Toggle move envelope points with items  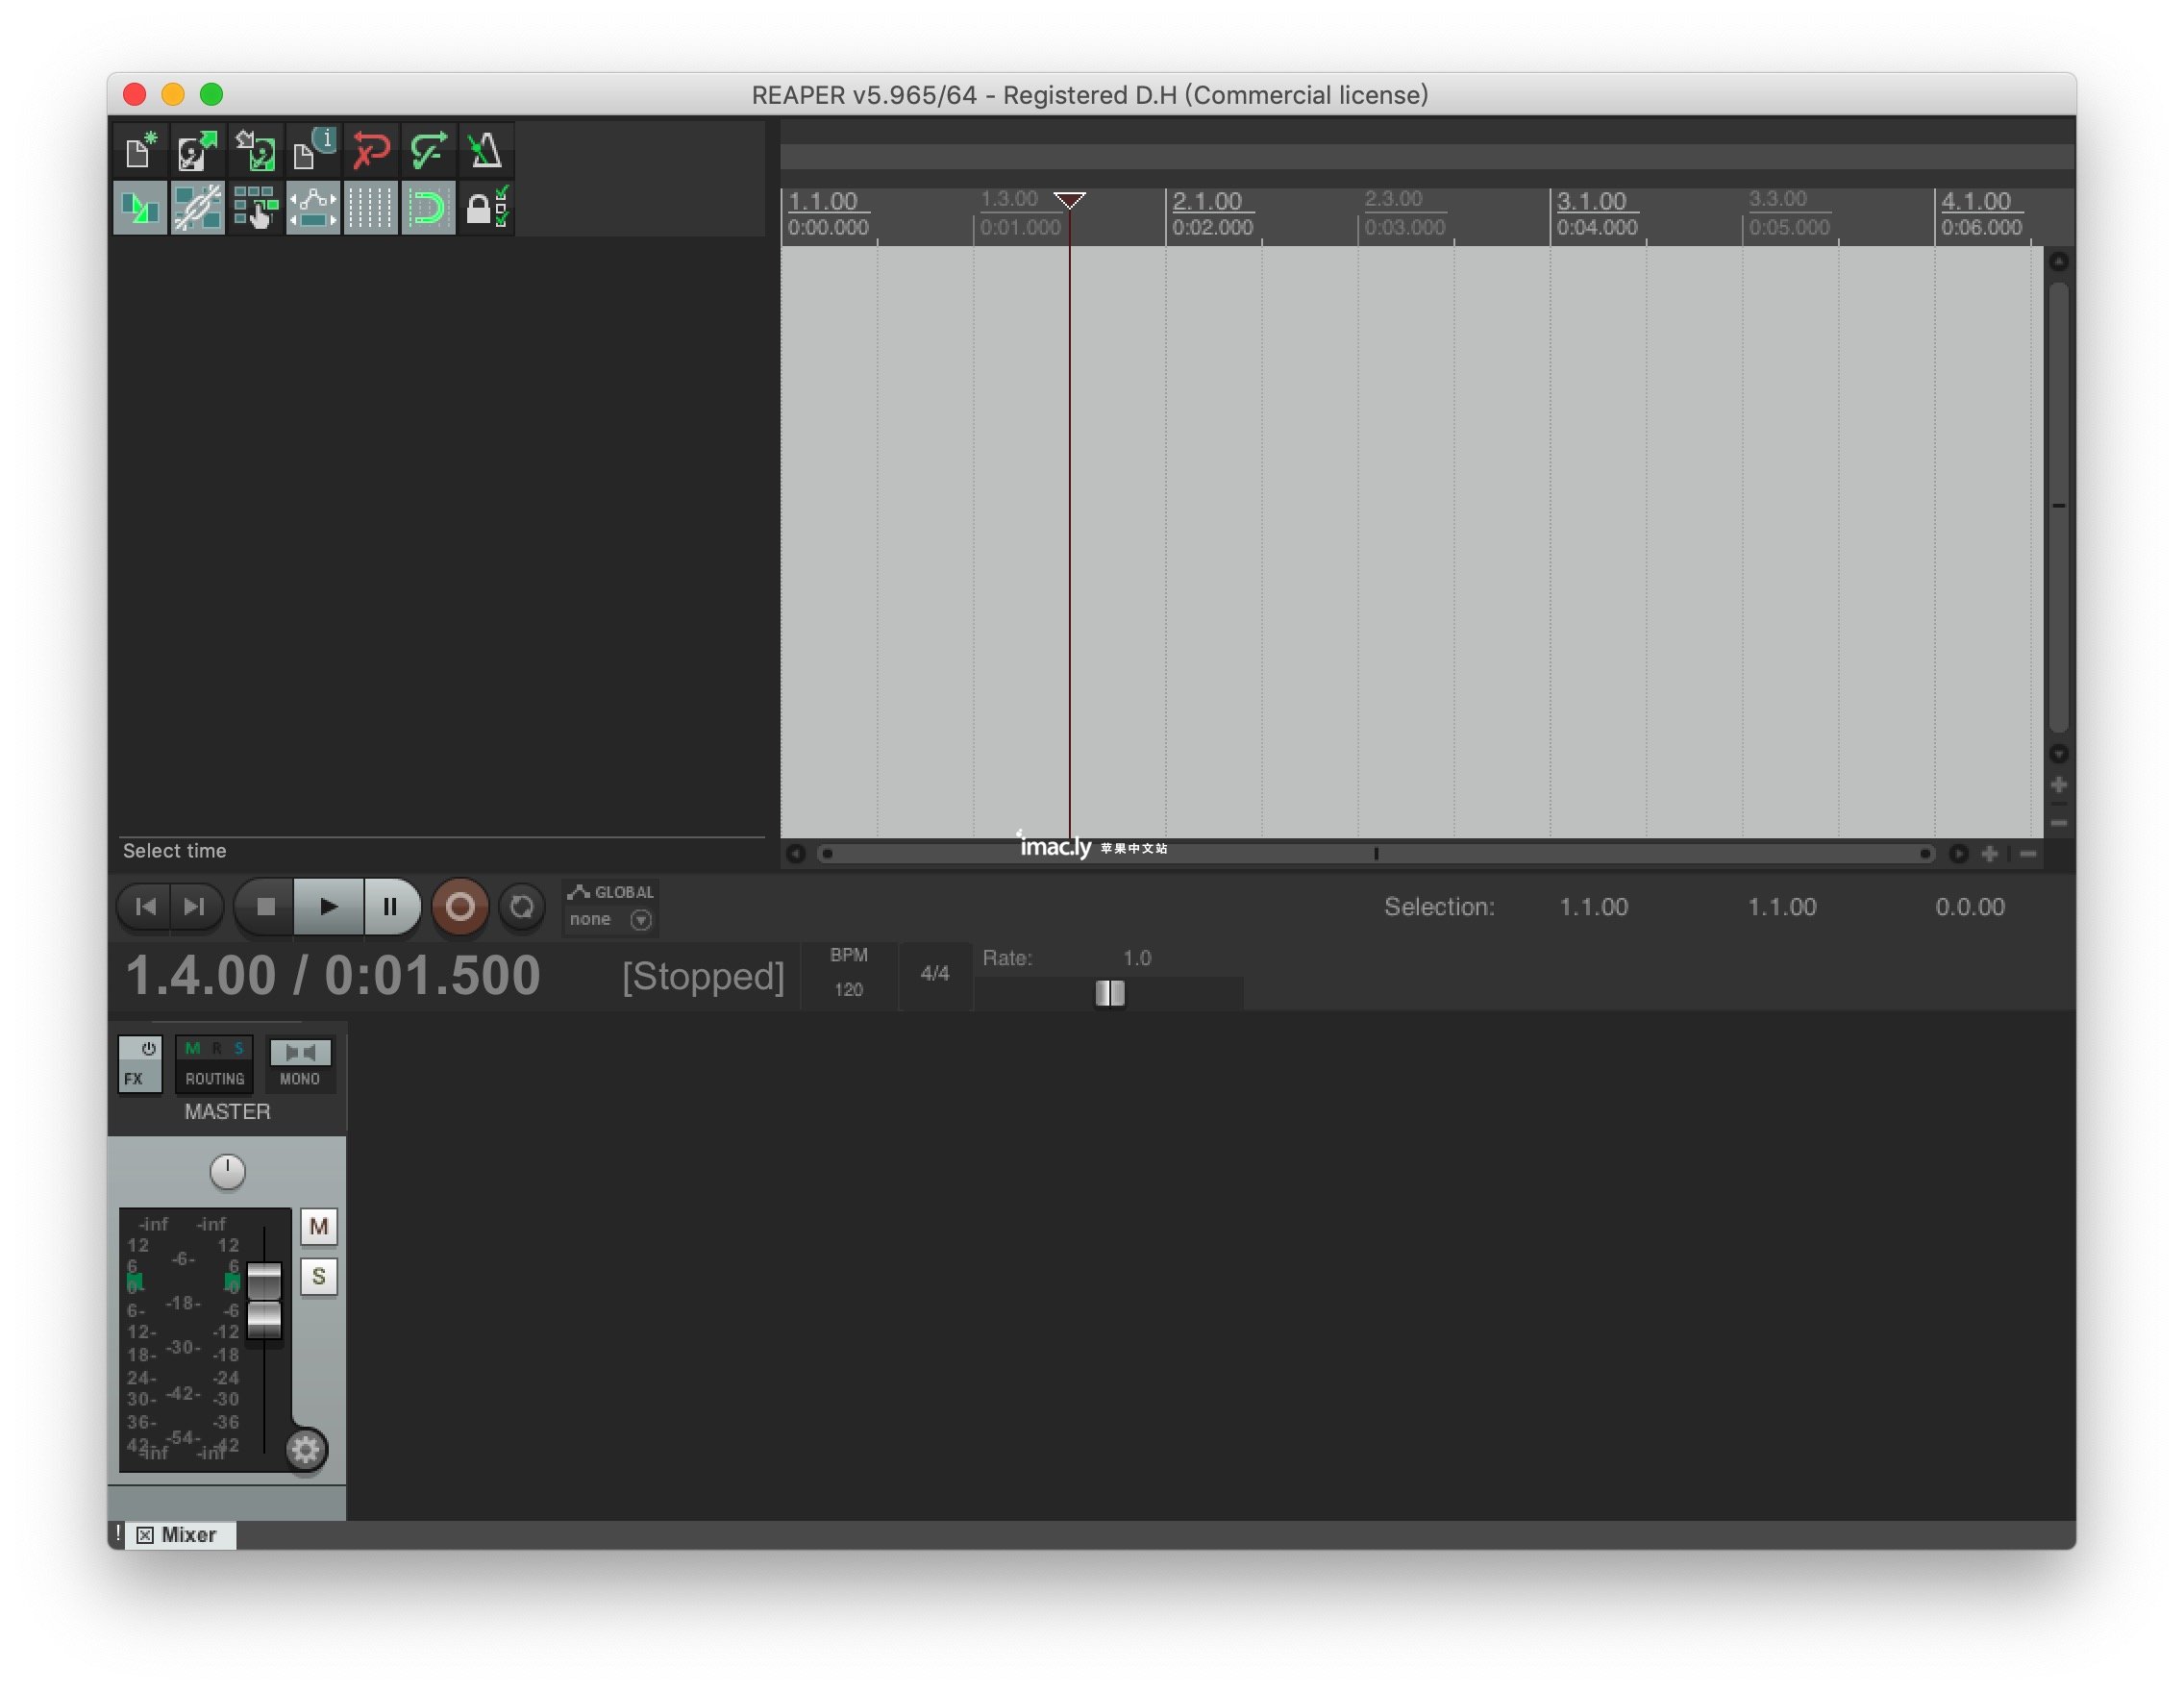[x=313, y=208]
